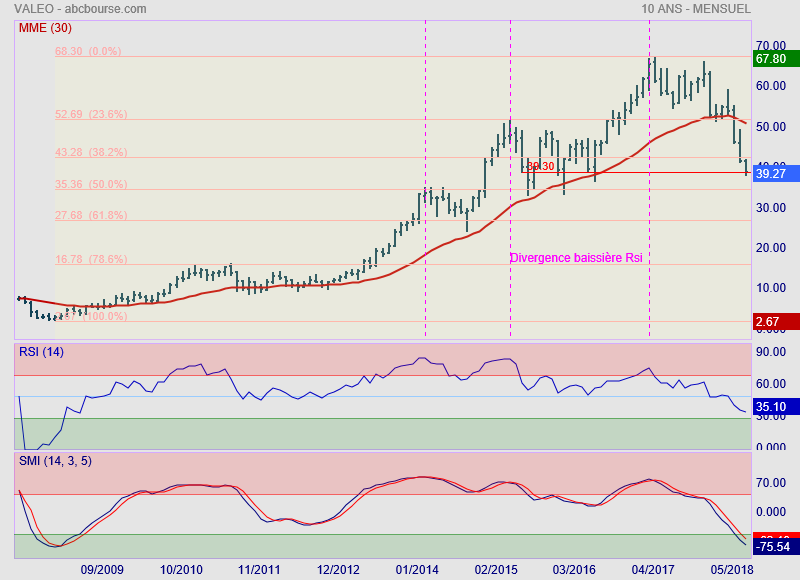The width and height of the screenshot is (800, 580).
Task: Click the 70.00 SMI axis label
Action: [x=771, y=483]
